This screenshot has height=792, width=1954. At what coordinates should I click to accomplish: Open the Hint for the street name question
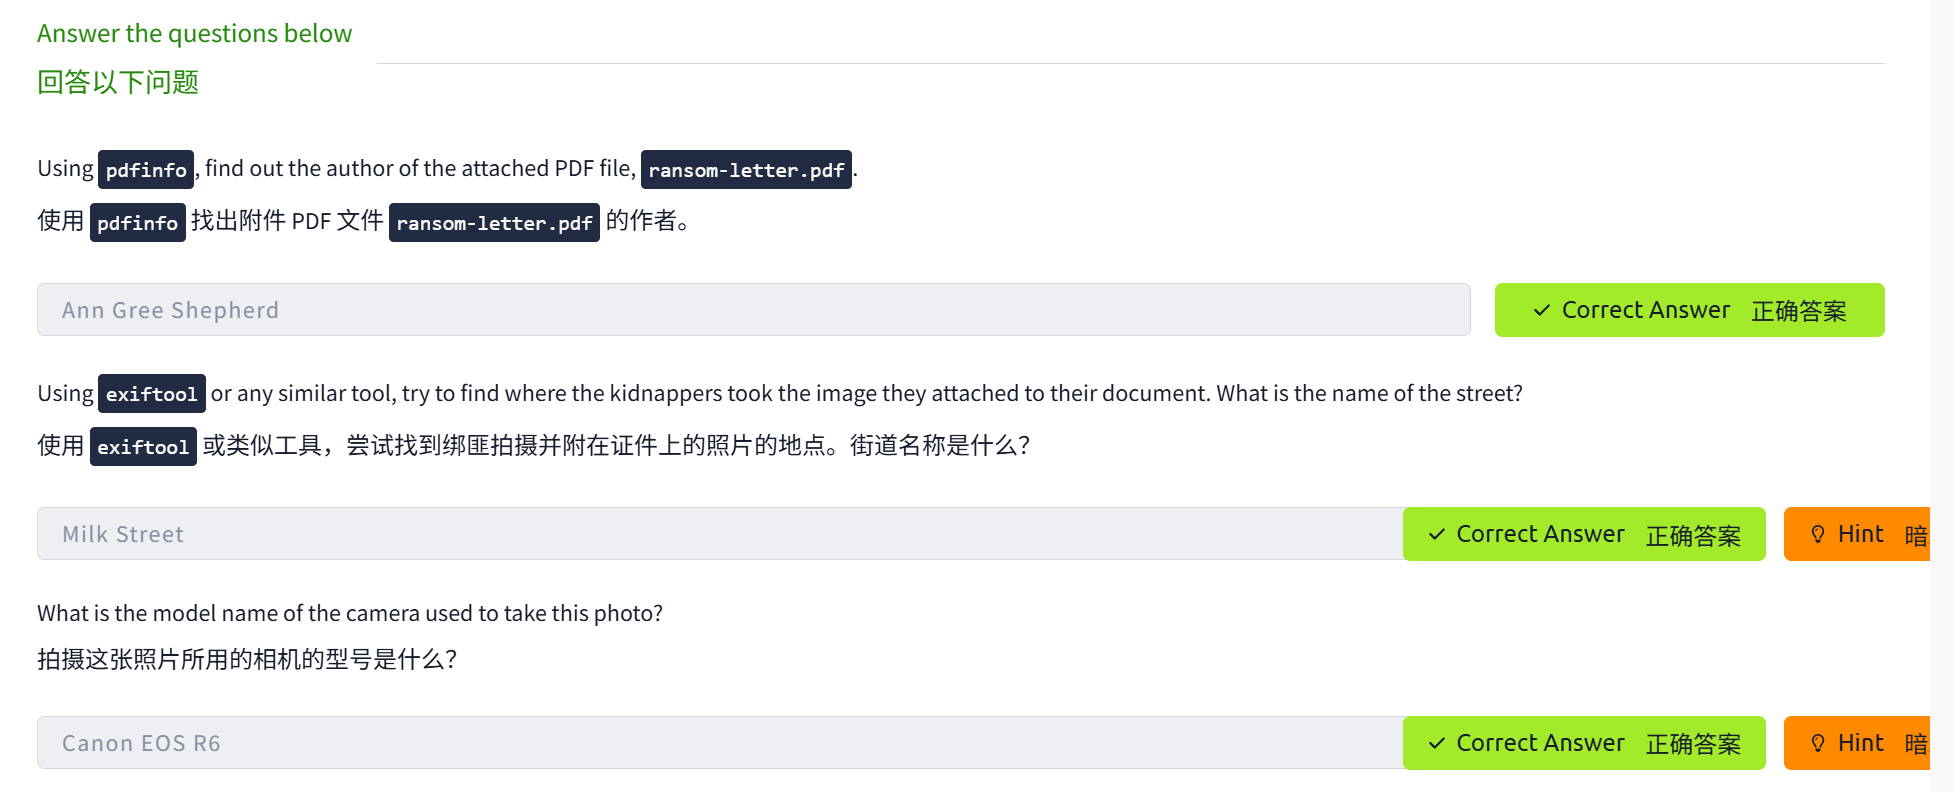tap(1858, 535)
